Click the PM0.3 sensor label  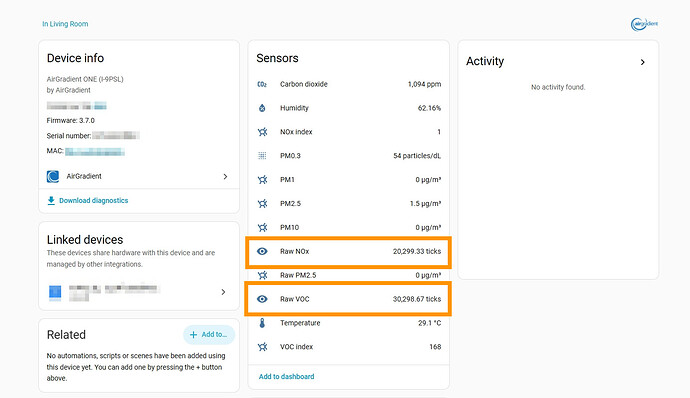(290, 155)
